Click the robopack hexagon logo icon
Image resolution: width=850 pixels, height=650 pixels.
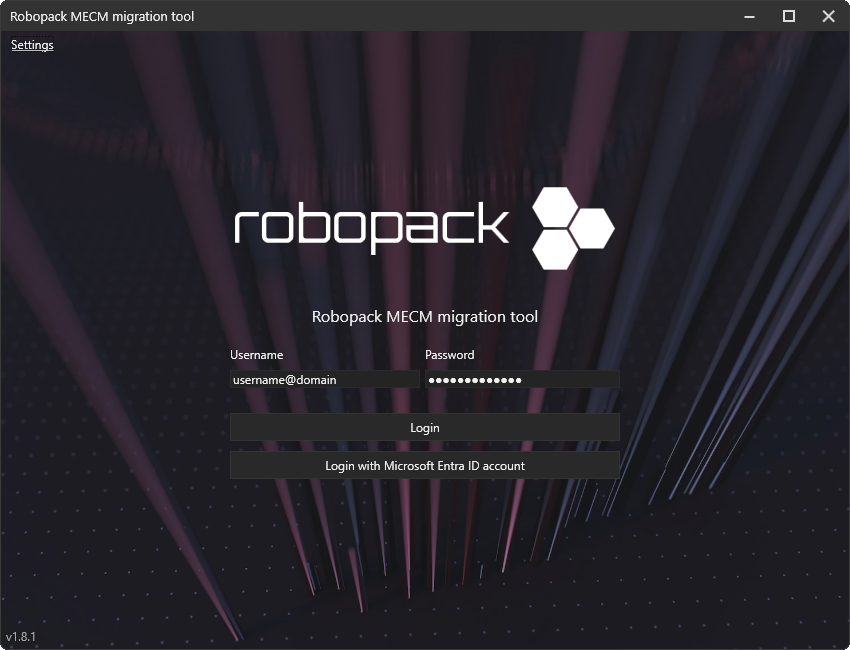(x=575, y=228)
